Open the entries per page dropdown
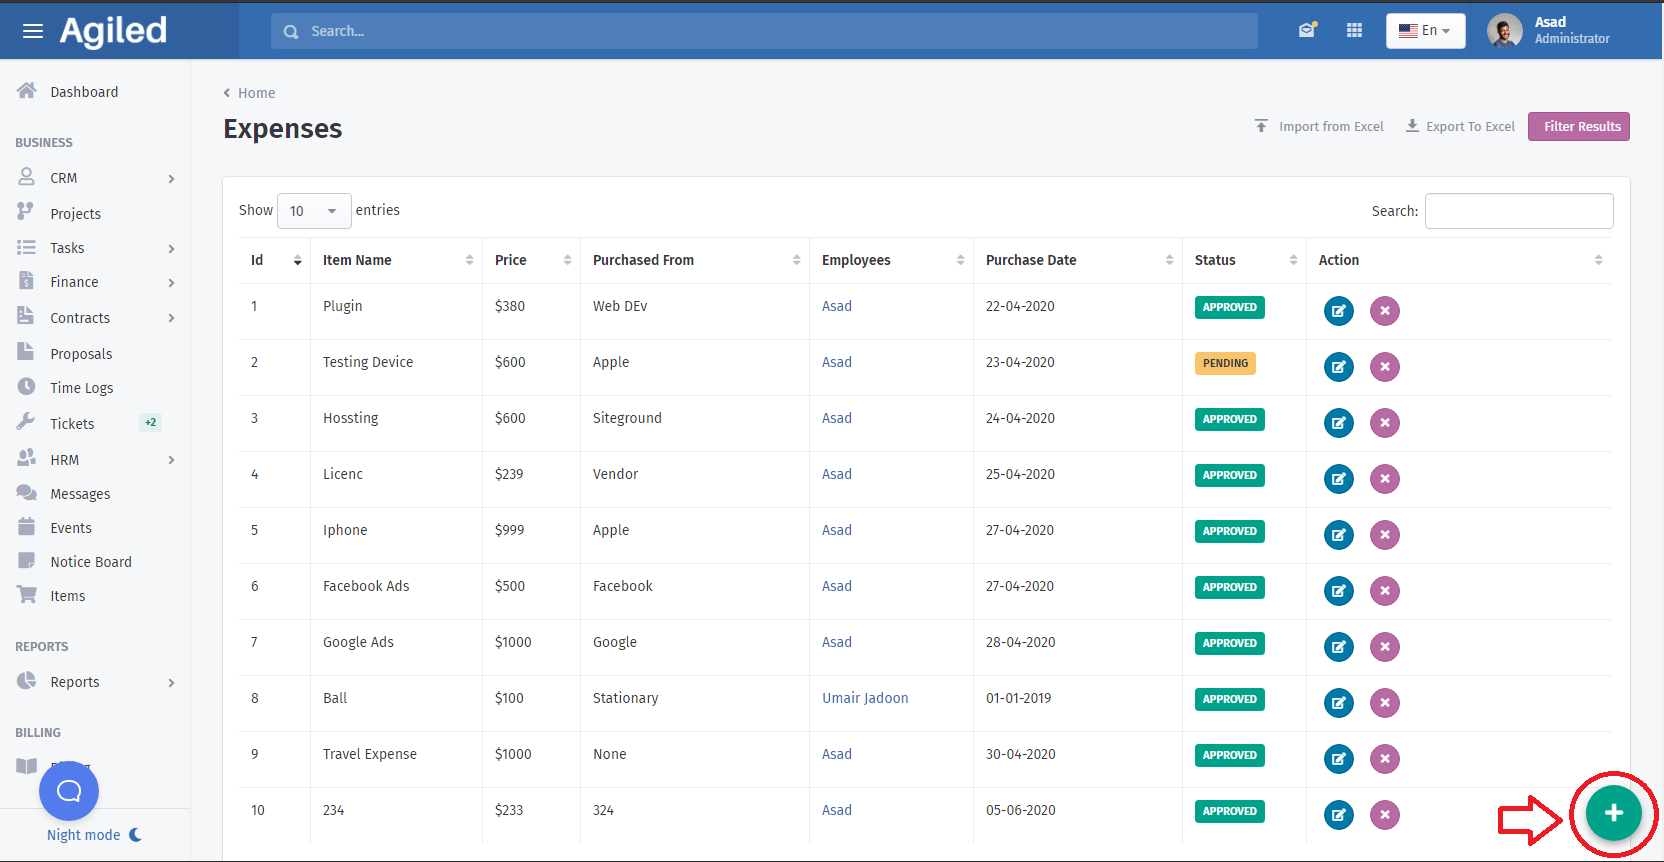 [313, 211]
